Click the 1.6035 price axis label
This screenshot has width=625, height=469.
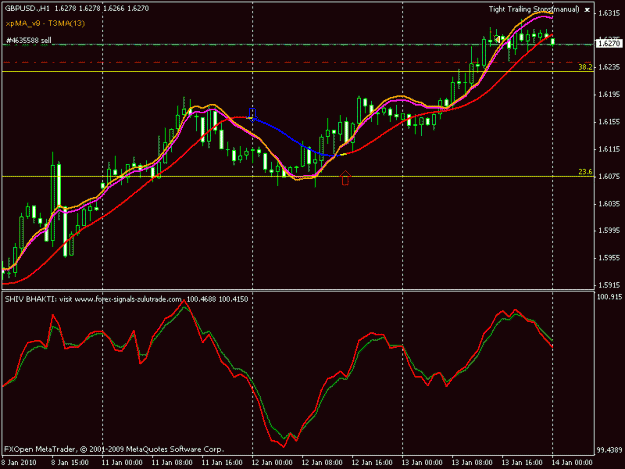click(609, 204)
